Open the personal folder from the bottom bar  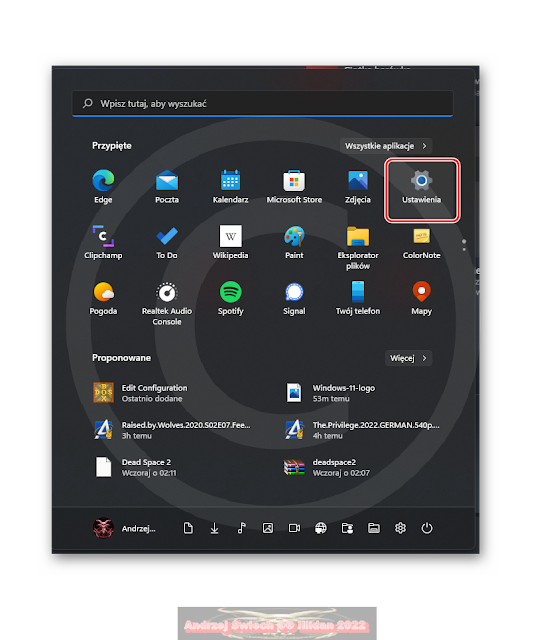[347, 528]
